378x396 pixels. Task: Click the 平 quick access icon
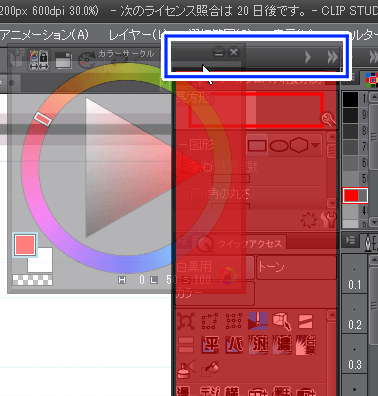click(210, 345)
